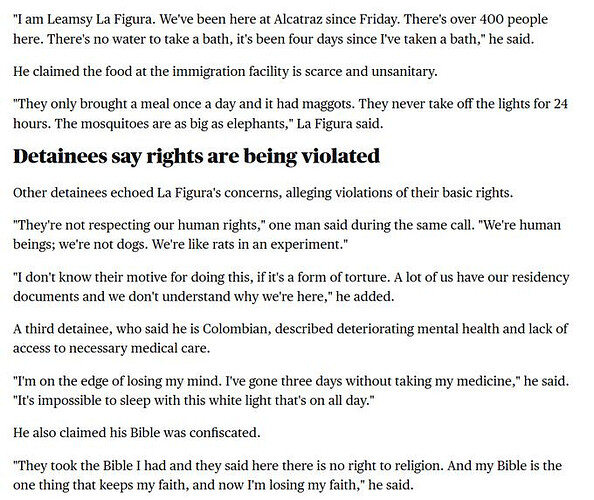Image resolution: width=594 pixels, height=500 pixels.
Task: Click the quote about meals having maggots
Action: pyautogui.click(x=290, y=114)
